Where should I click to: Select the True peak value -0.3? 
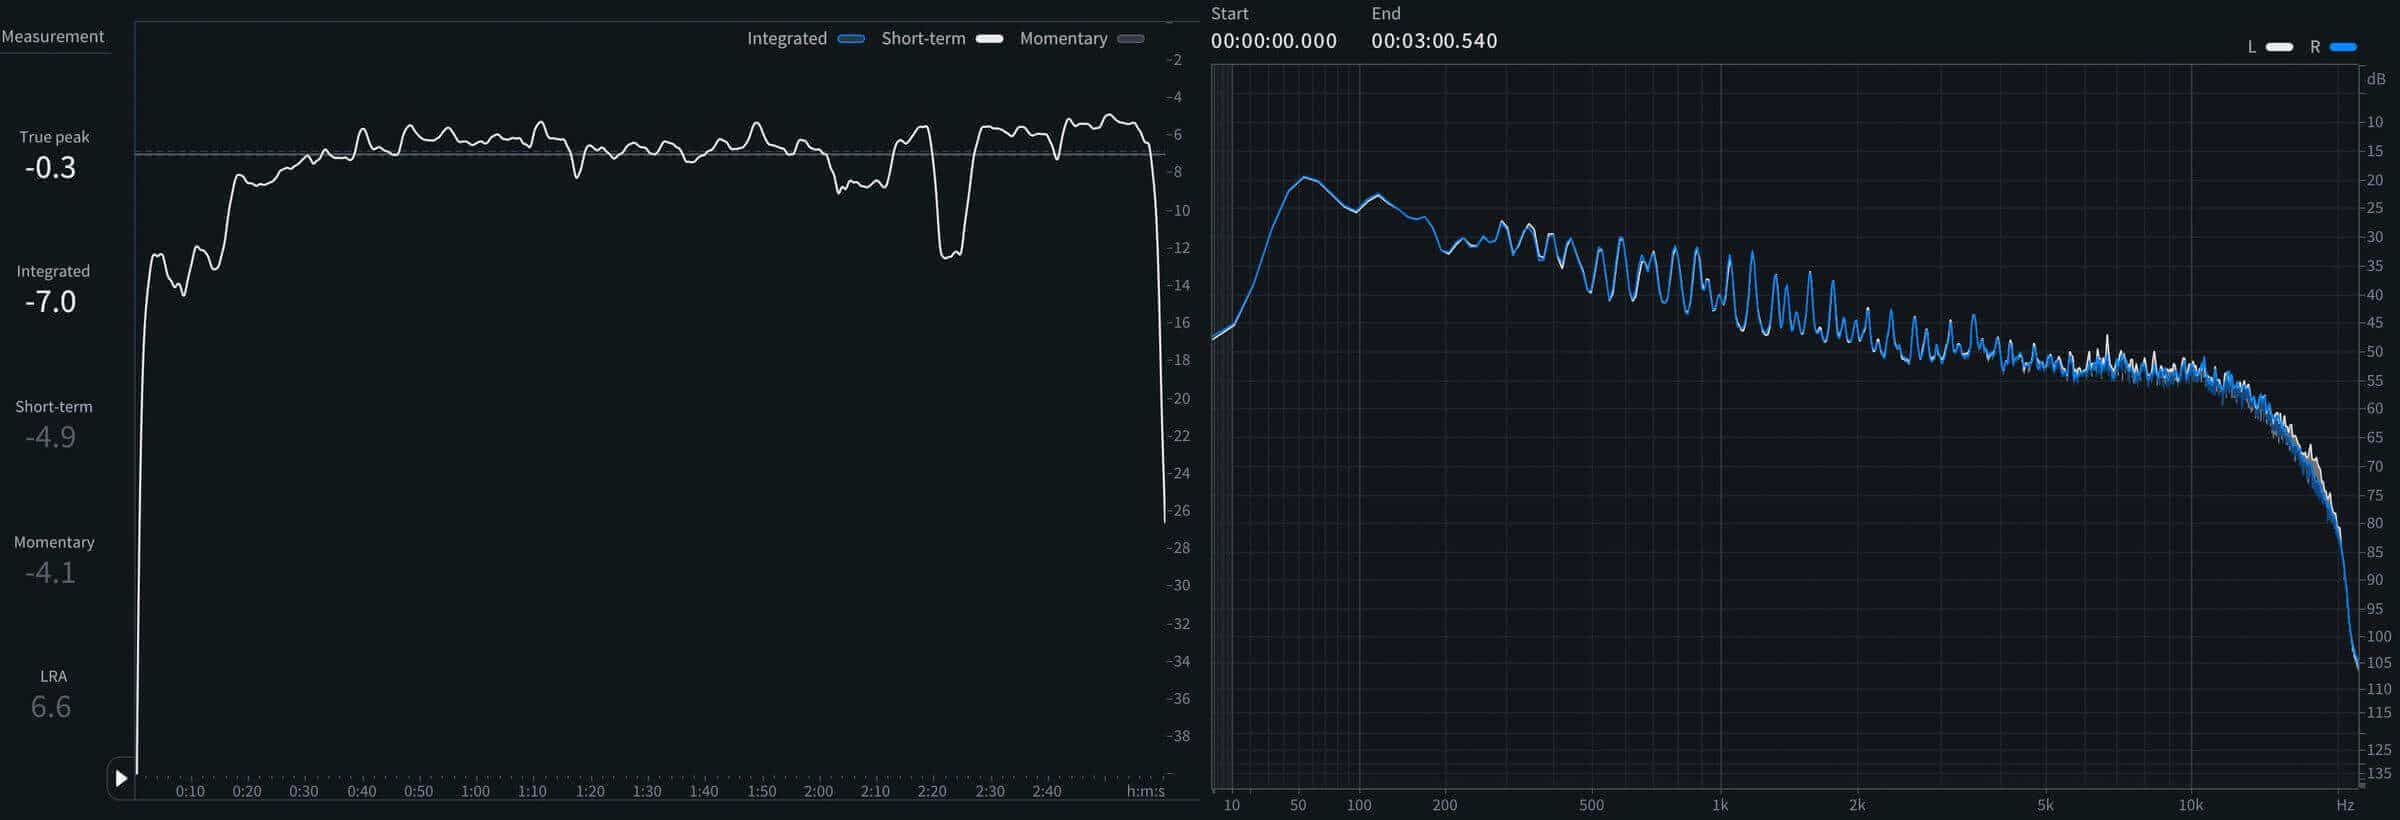(x=50, y=167)
